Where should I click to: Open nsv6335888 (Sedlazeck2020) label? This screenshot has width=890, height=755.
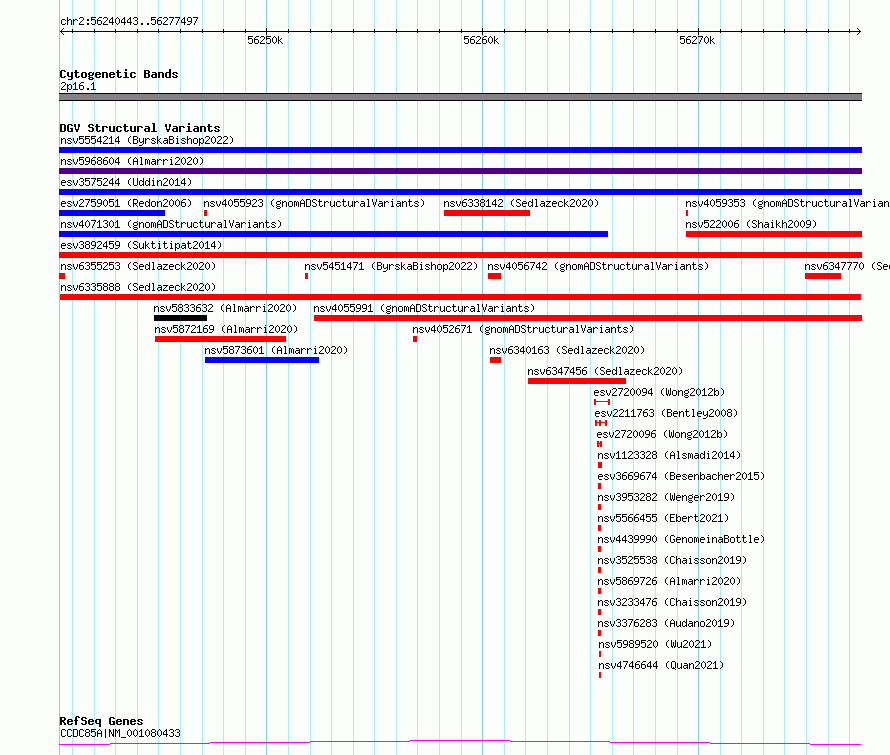138,287
